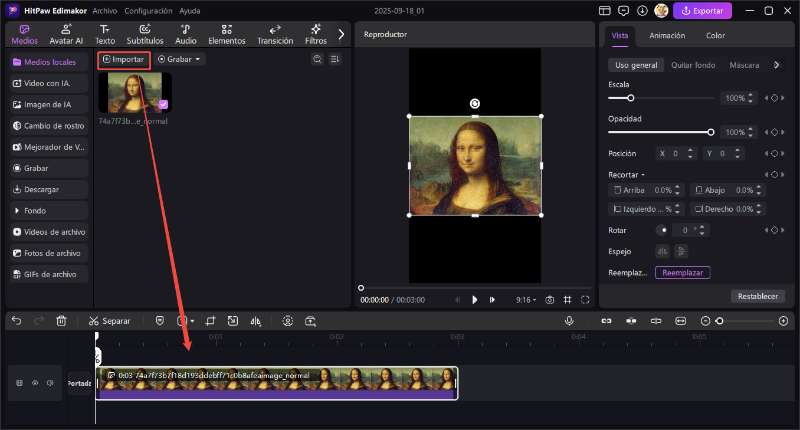Click the media list sort icon
The height and width of the screenshot is (430, 800).
coord(335,59)
